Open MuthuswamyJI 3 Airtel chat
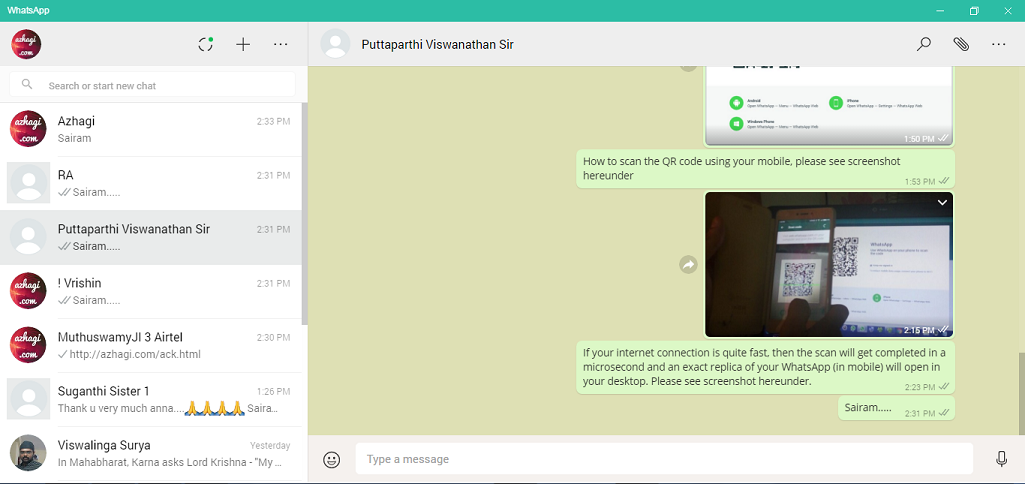 pyautogui.click(x=151, y=346)
